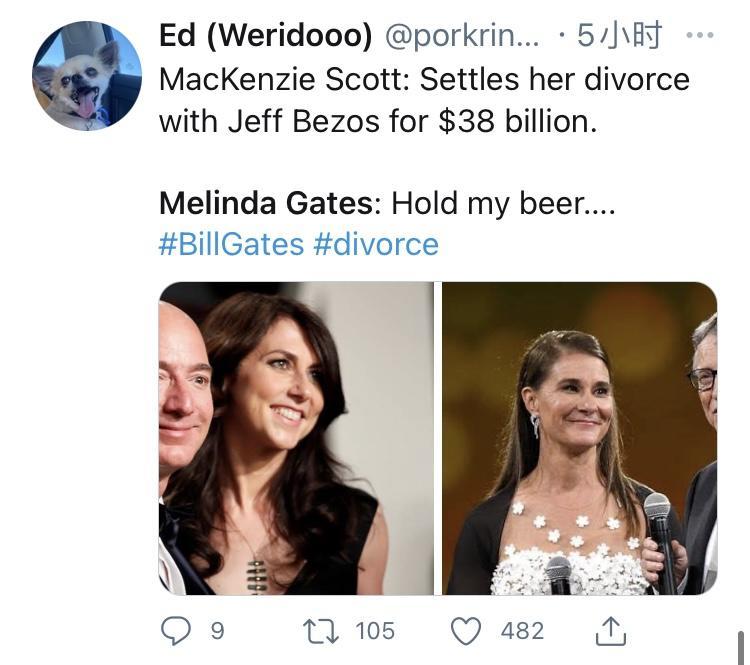Follow the #divorce hashtag link
The width and height of the screenshot is (750, 665).
[x=376, y=244]
